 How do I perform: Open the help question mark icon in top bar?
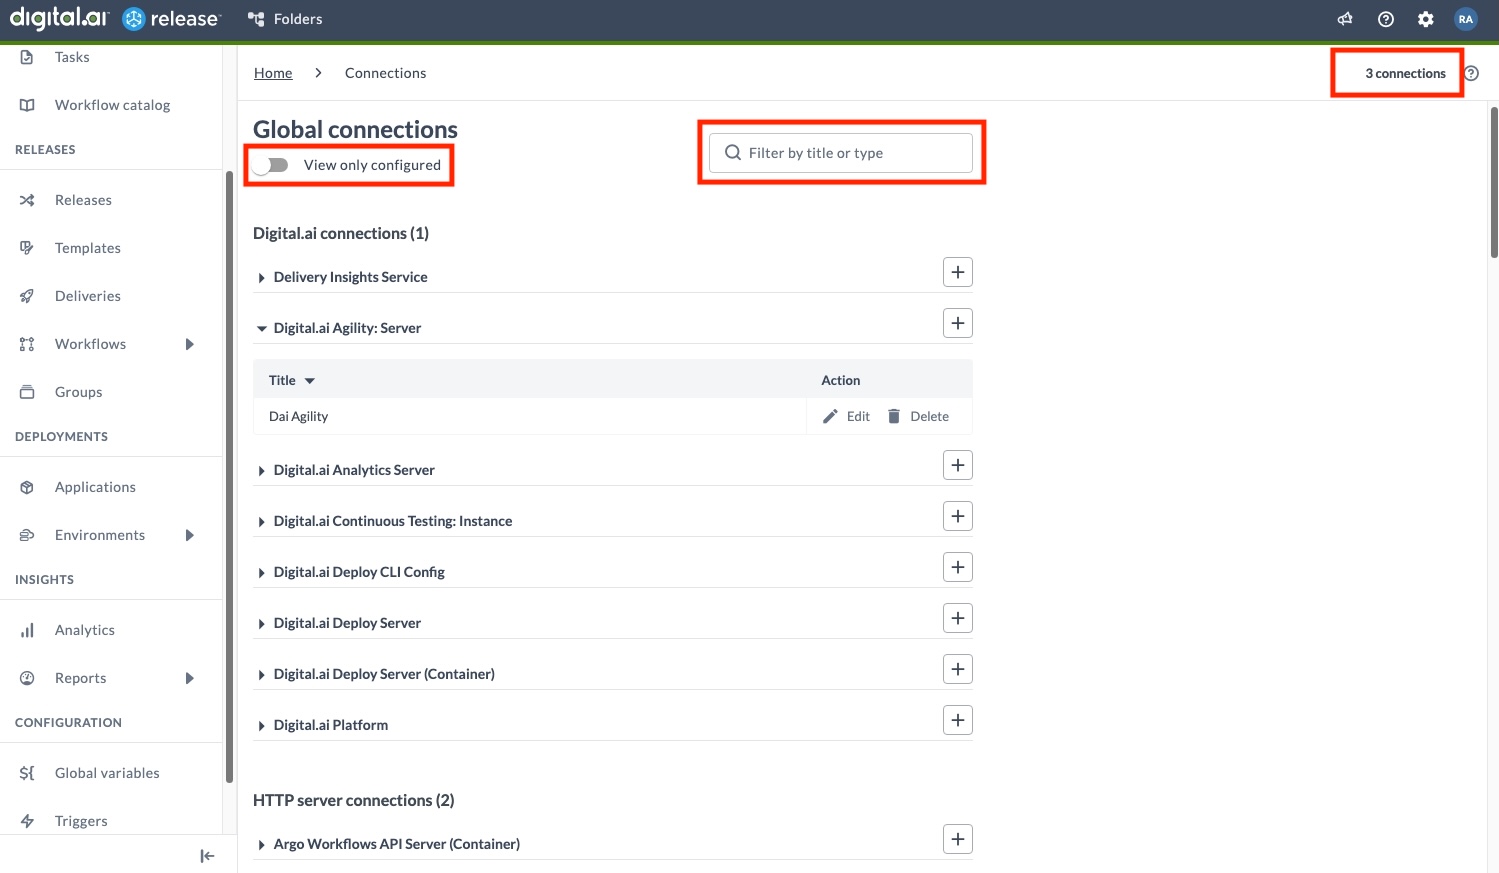1385,19
